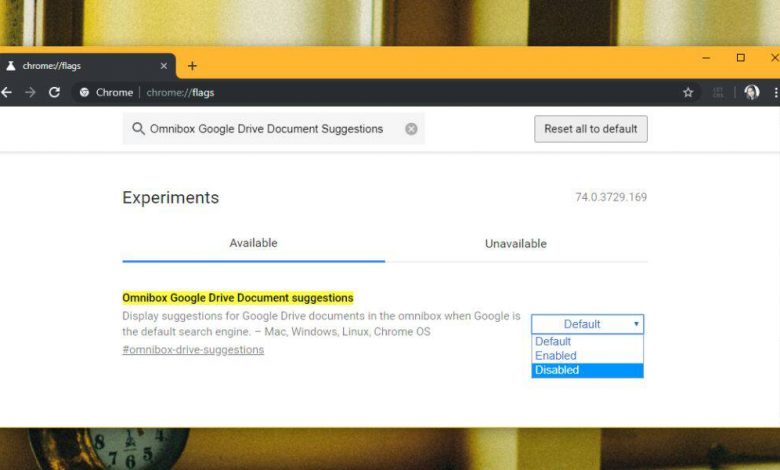Reload the chrome://flags page
The height and width of the screenshot is (470, 780).
point(54,92)
